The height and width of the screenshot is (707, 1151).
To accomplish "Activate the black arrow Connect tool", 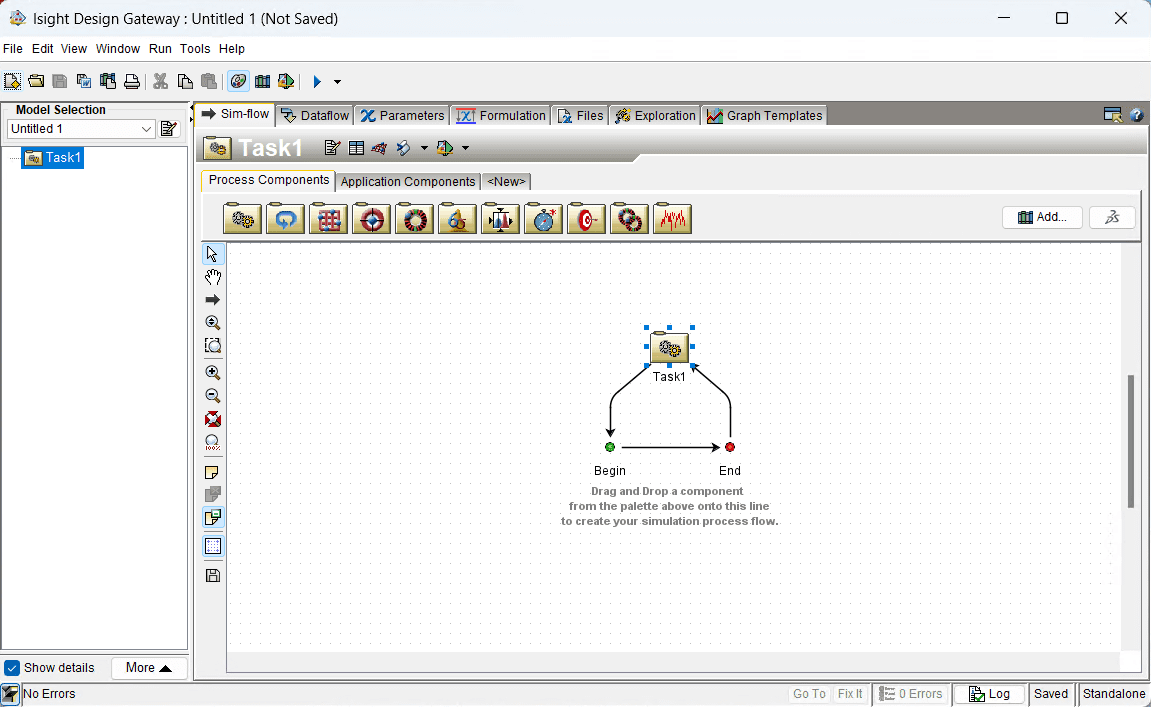I will (x=213, y=300).
